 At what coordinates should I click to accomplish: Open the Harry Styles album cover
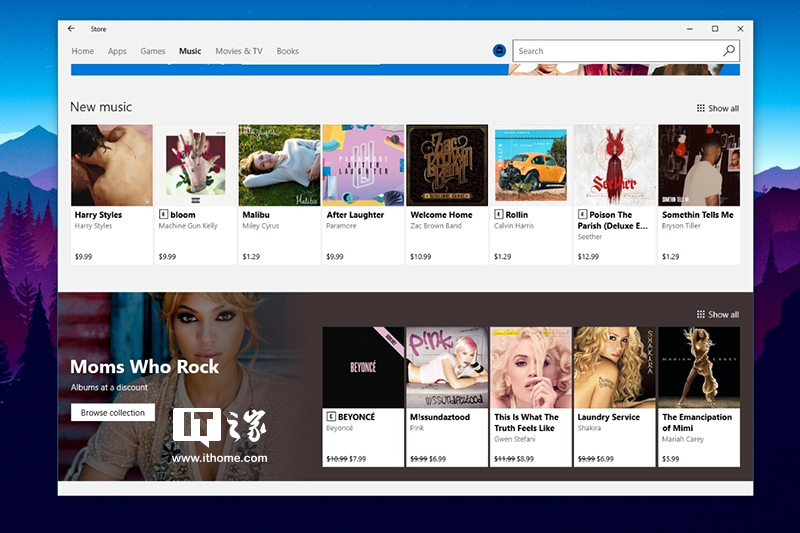click(x=112, y=165)
